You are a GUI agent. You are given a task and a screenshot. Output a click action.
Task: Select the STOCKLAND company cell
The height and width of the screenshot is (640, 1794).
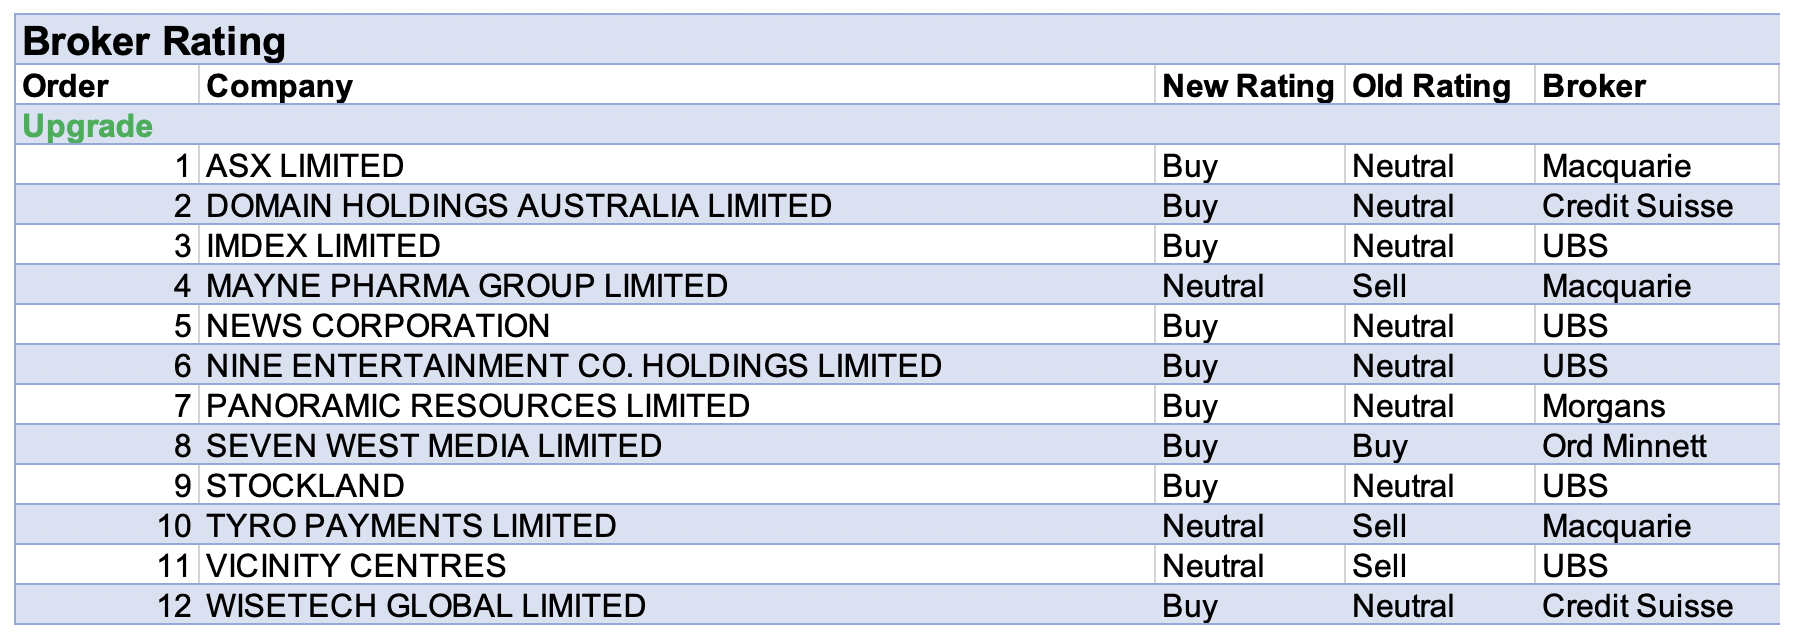(305, 486)
